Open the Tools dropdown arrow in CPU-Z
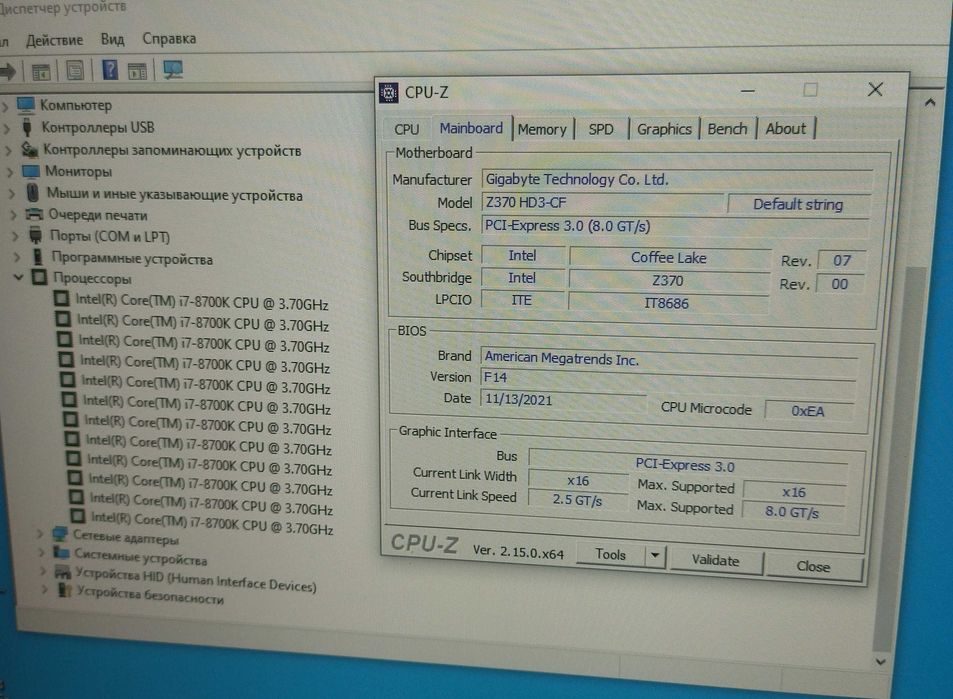The height and width of the screenshot is (699, 953). (x=655, y=555)
